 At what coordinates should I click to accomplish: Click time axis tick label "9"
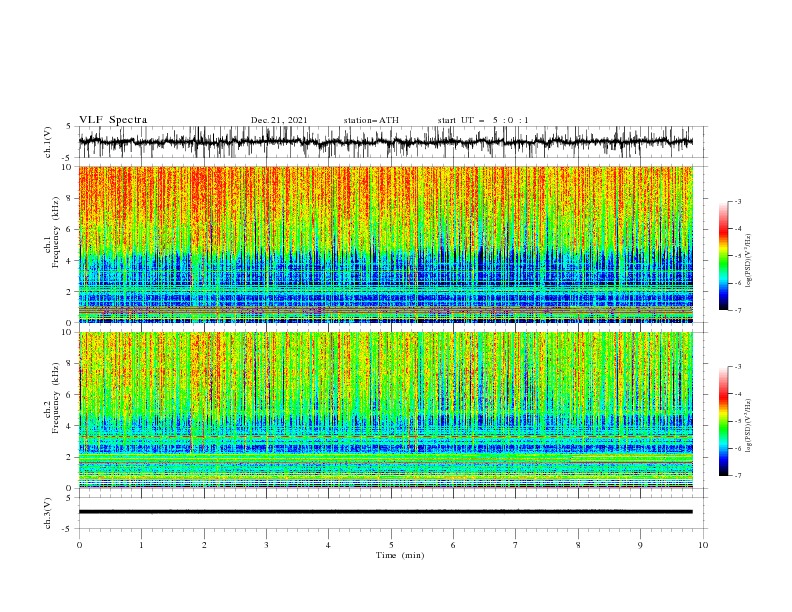[x=640, y=545]
